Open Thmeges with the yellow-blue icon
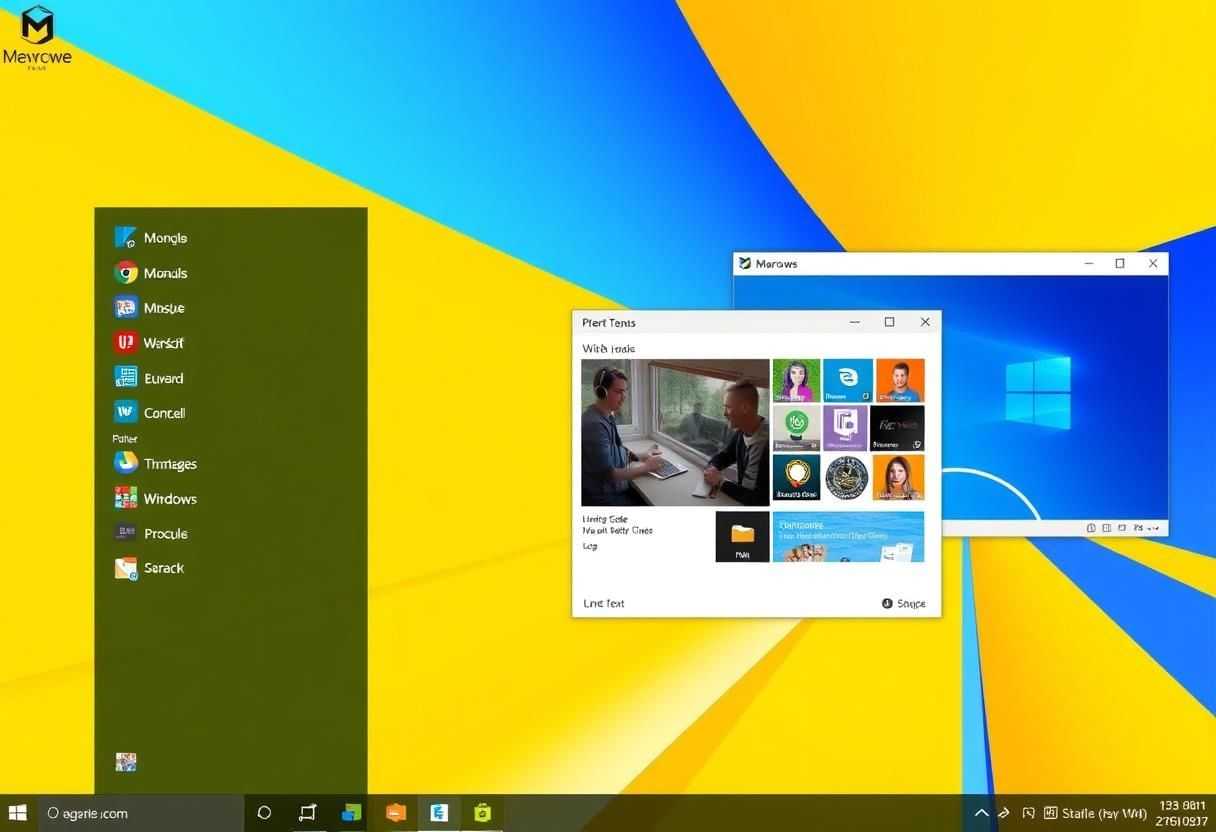This screenshot has width=1216, height=832. 155,463
